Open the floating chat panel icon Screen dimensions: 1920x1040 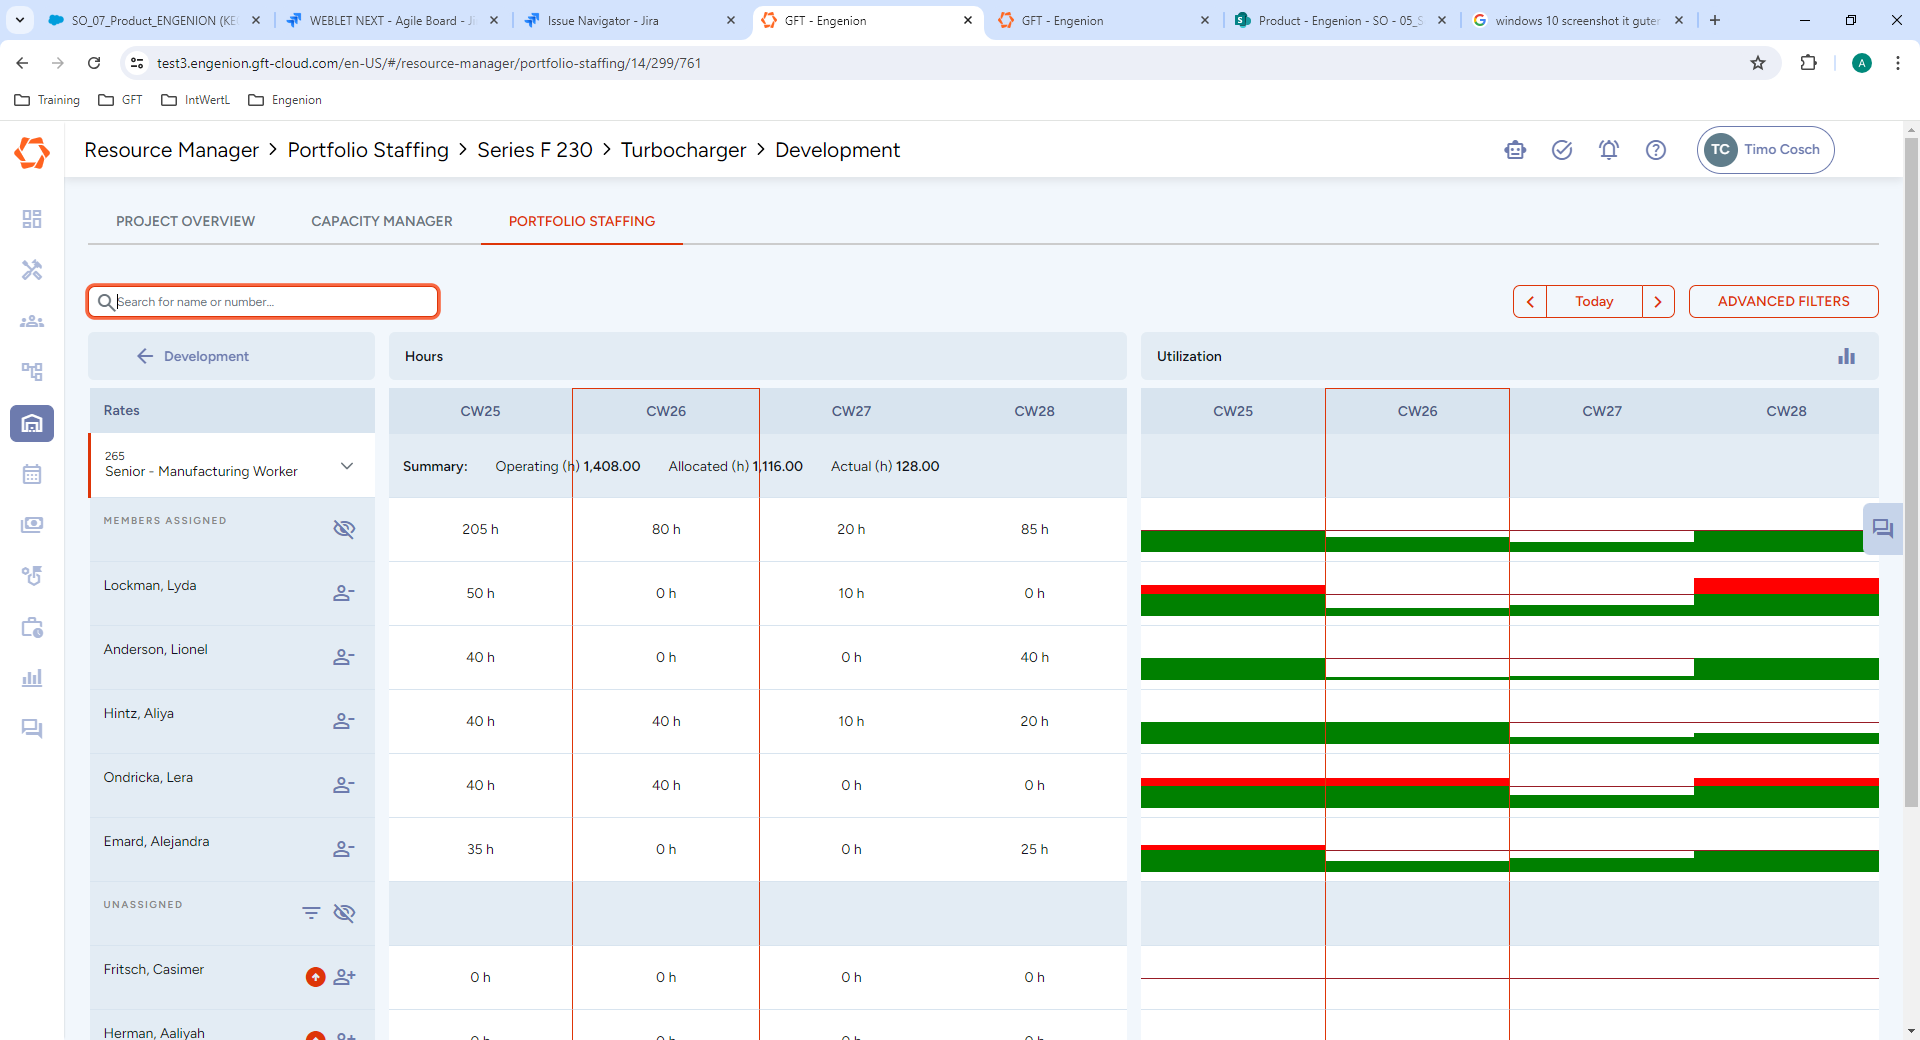[x=1882, y=529]
